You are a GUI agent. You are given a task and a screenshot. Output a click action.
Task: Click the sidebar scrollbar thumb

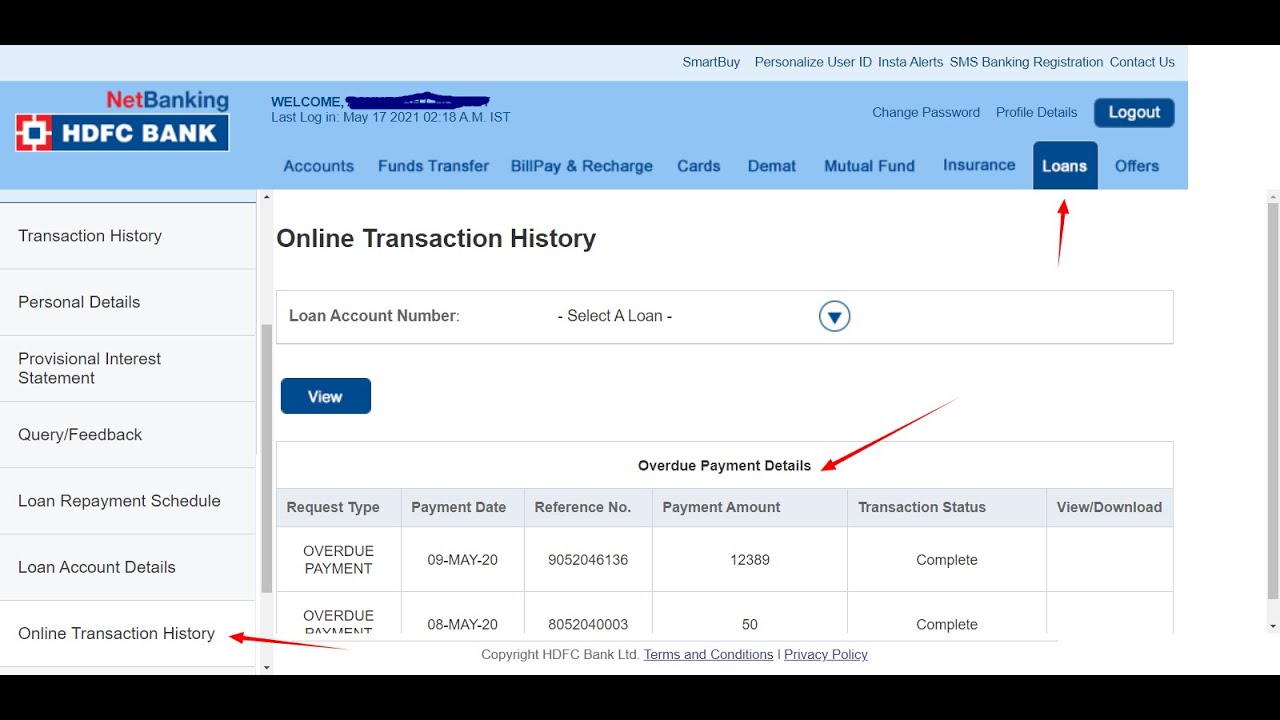pyautogui.click(x=266, y=458)
